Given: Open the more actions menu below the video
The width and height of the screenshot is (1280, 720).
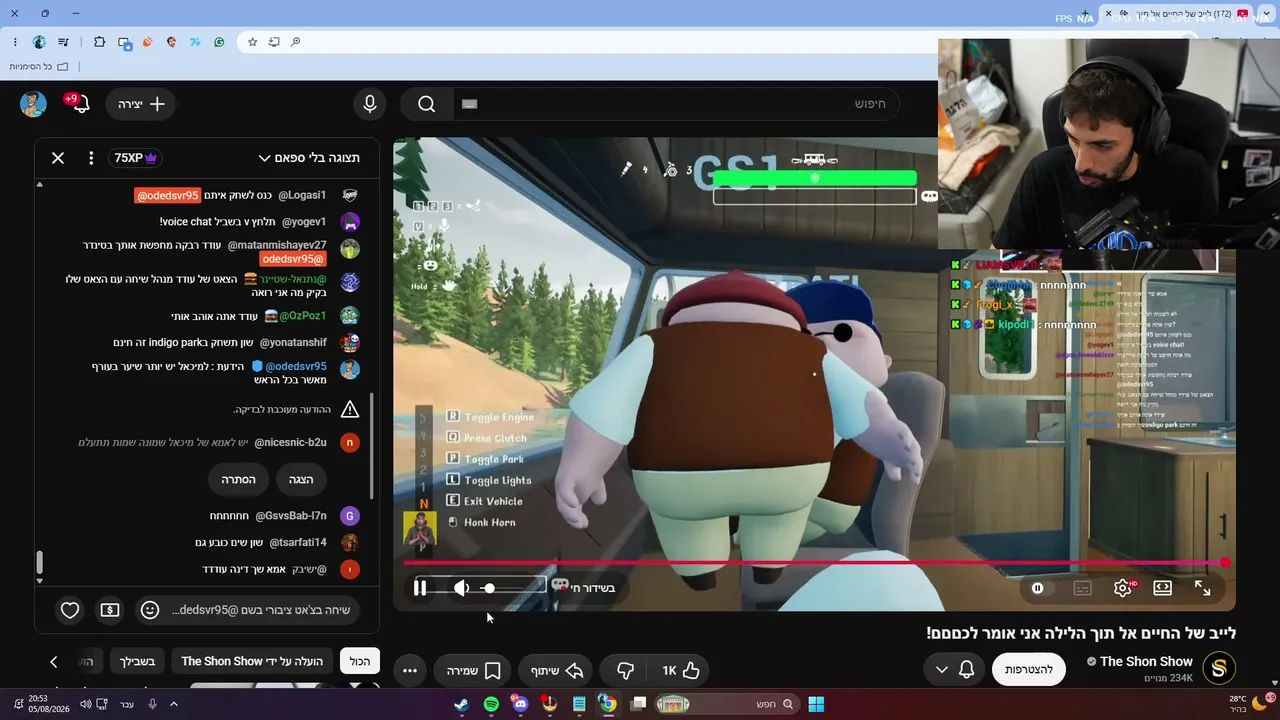Looking at the screenshot, I should coord(410,670).
